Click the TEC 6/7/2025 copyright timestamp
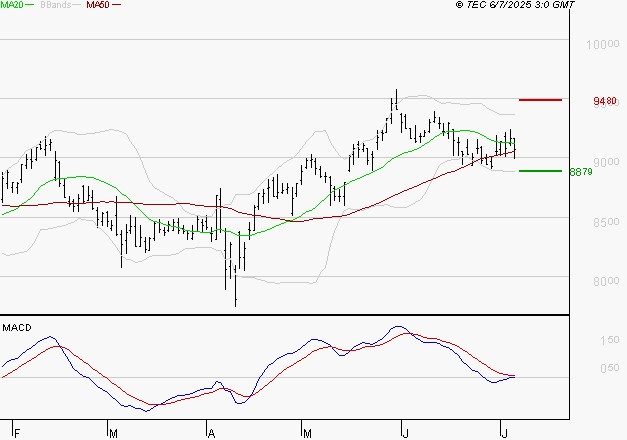 tap(515, 5)
